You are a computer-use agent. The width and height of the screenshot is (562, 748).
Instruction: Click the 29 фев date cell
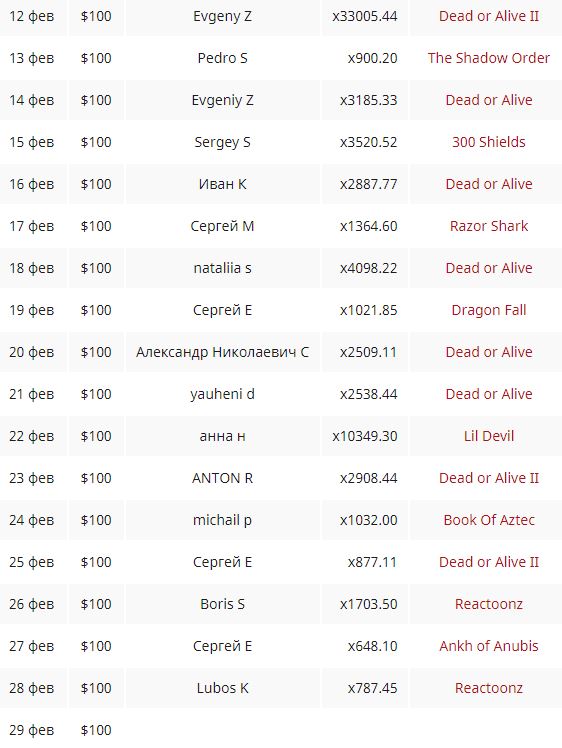click(31, 730)
